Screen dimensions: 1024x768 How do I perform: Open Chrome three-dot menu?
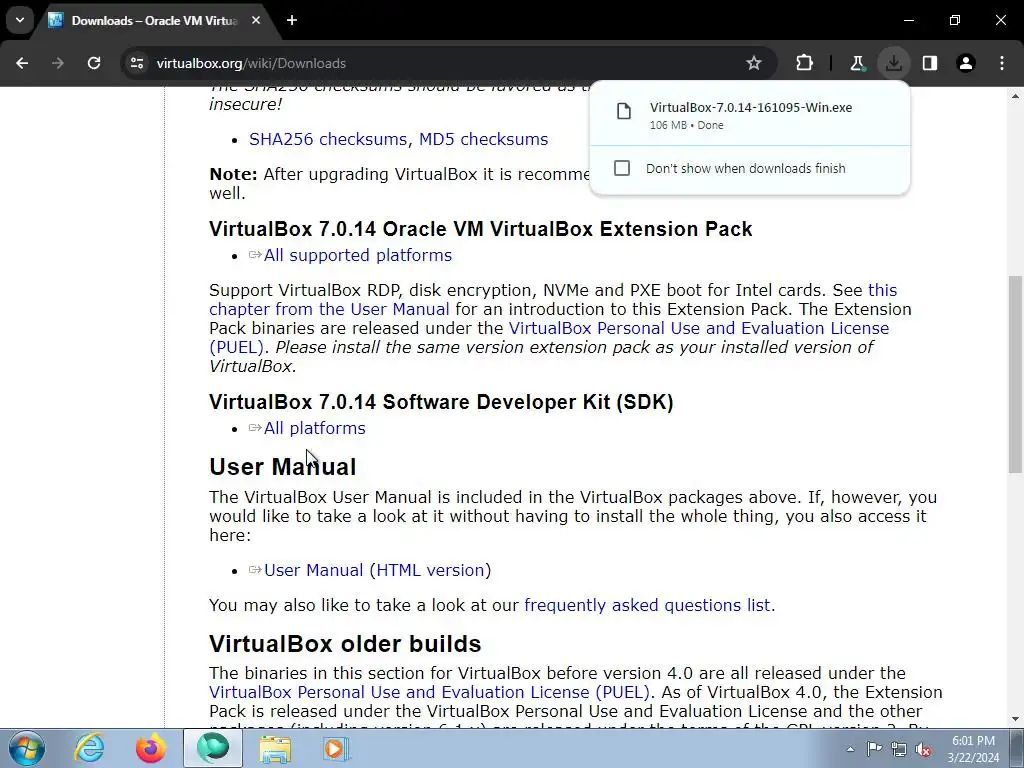pos(1002,63)
